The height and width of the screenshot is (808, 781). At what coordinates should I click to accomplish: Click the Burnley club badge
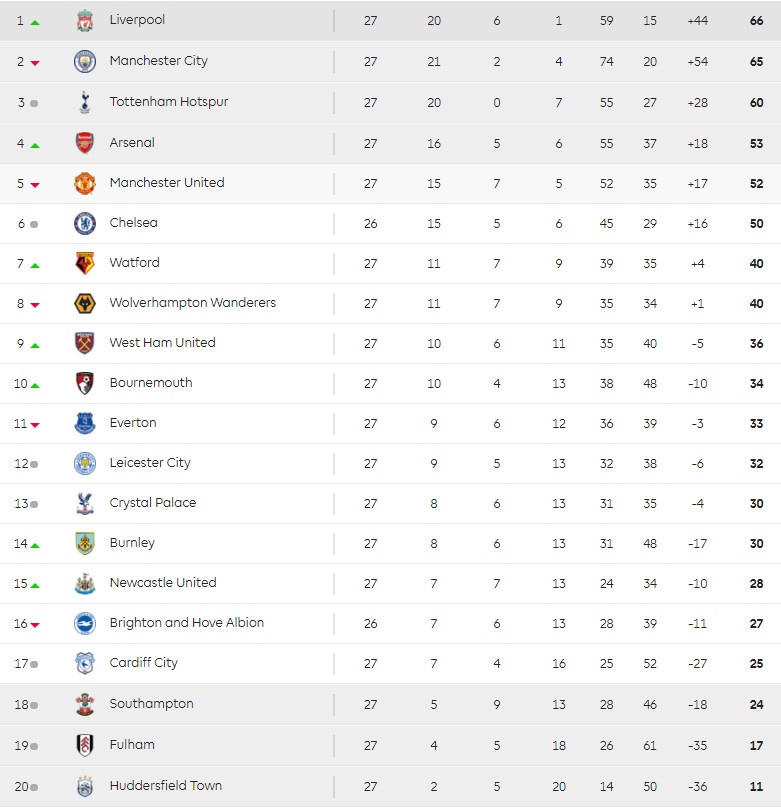[85, 543]
